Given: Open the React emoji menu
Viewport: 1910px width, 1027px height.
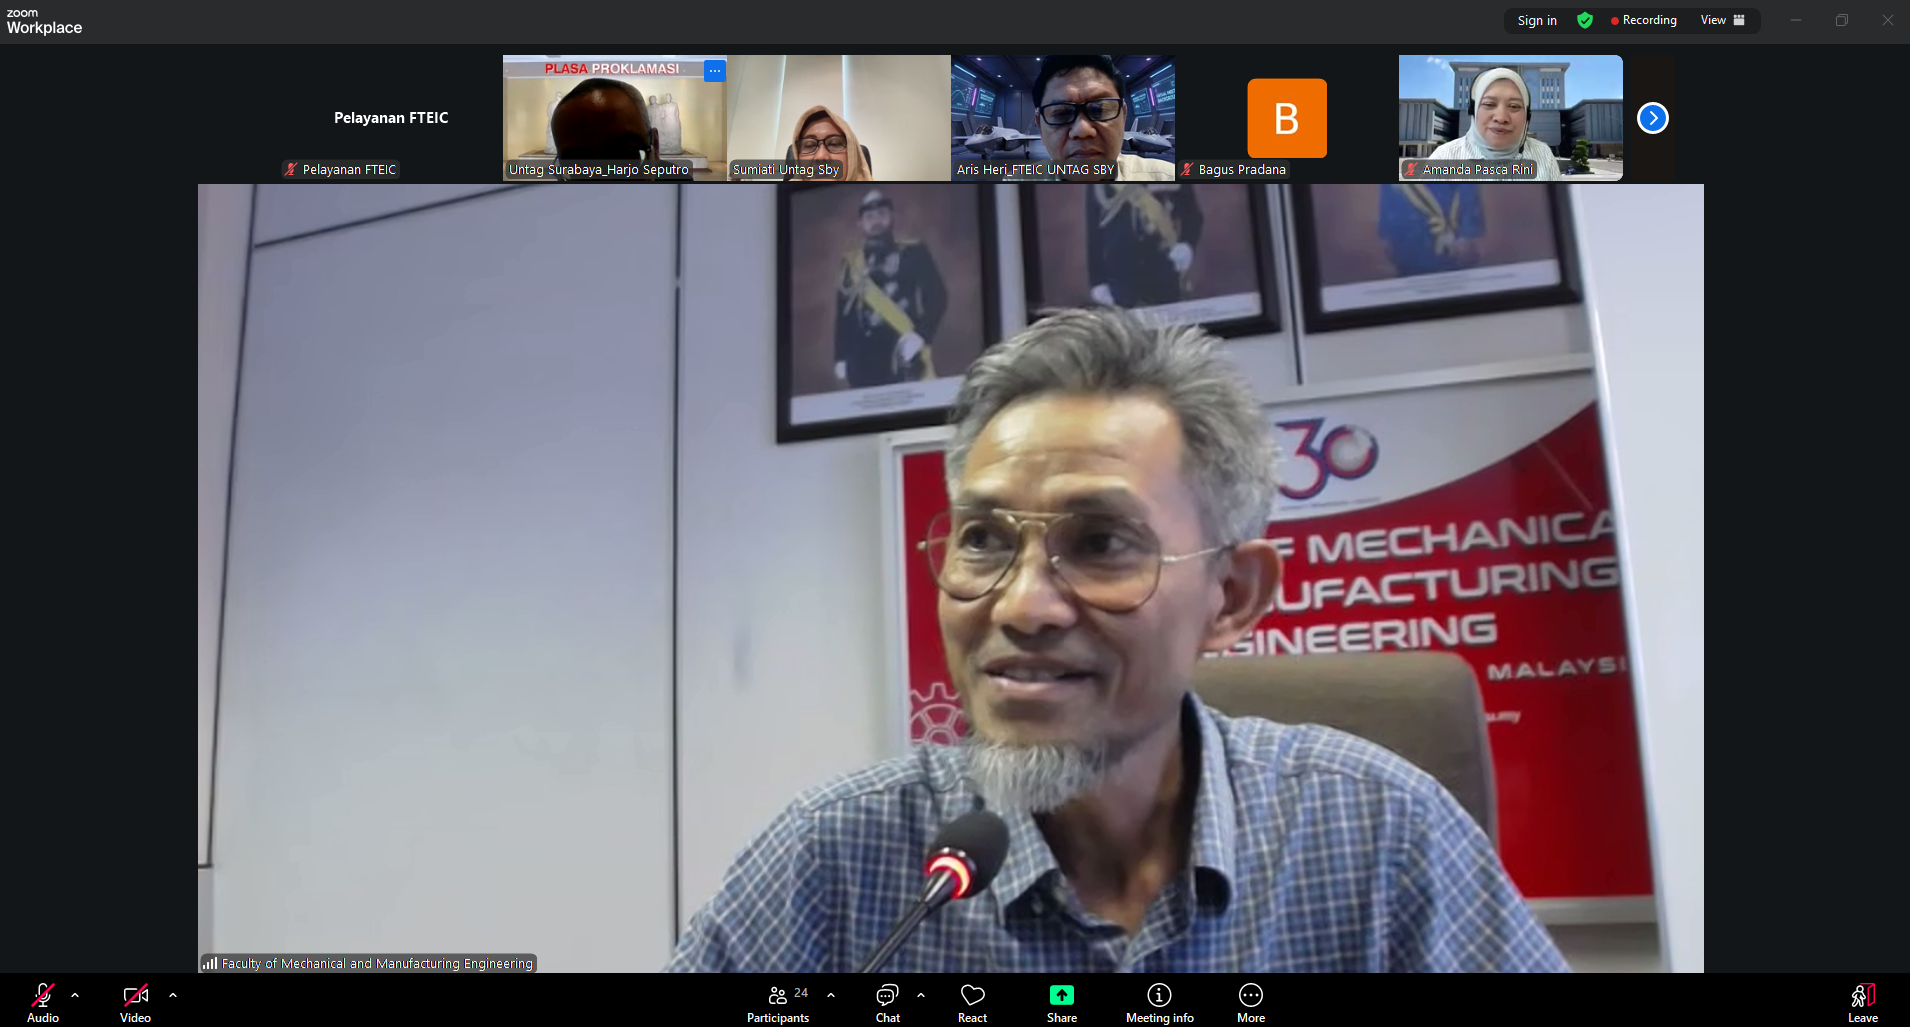Looking at the screenshot, I should pyautogui.click(x=972, y=1001).
